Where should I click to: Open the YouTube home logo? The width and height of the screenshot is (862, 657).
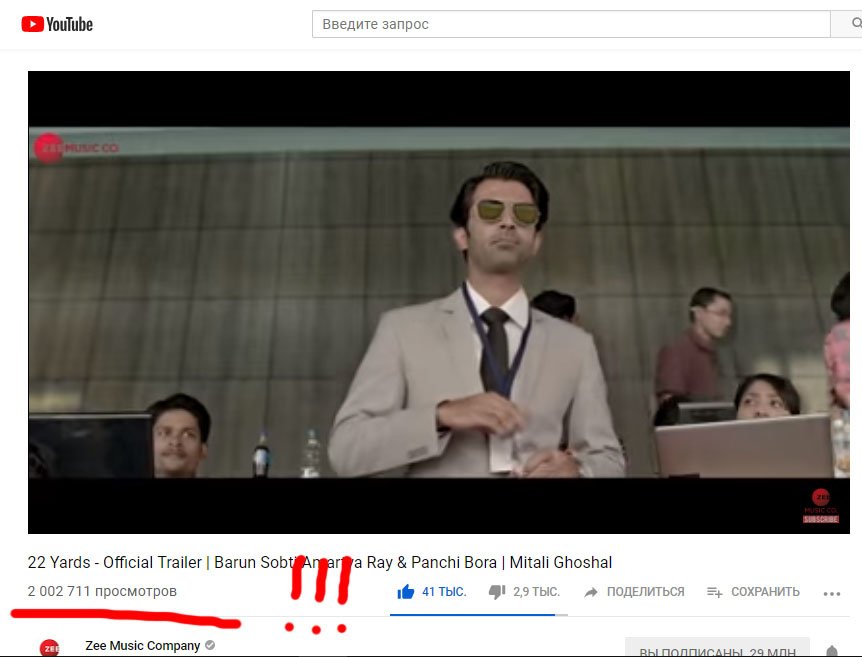[57, 24]
